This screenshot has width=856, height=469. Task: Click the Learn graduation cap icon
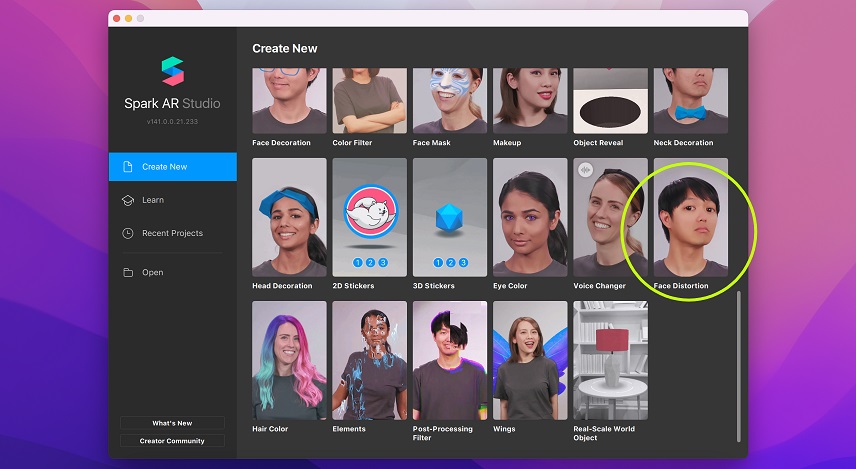(x=128, y=200)
